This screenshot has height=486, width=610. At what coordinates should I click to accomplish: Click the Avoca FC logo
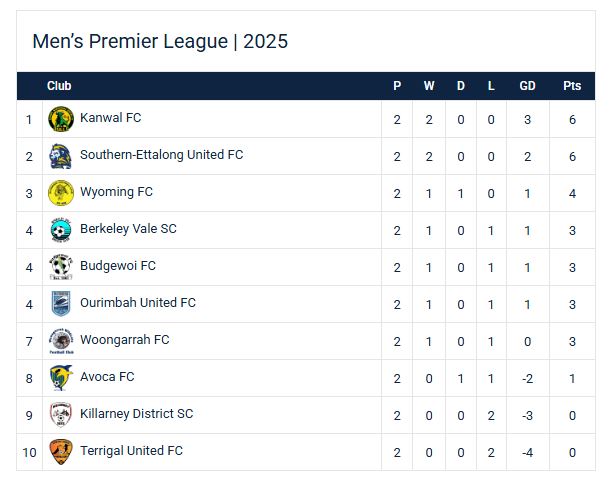click(61, 378)
